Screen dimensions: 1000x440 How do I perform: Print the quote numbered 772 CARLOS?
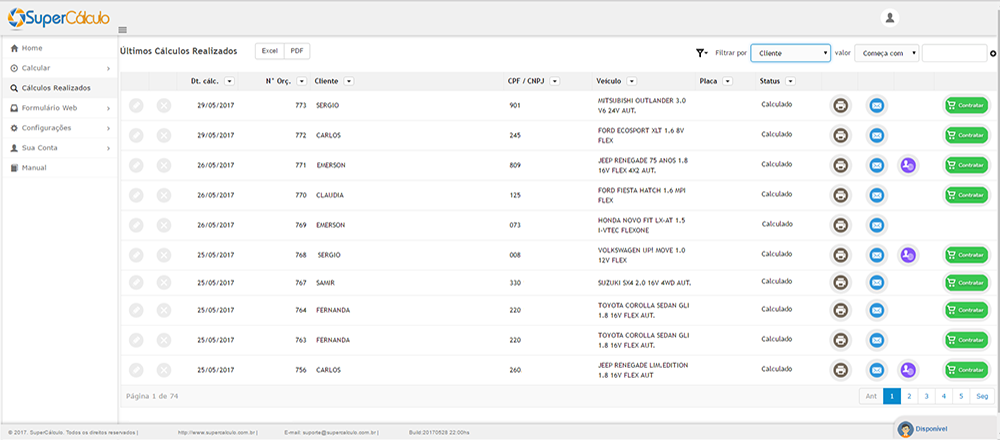click(x=841, y=135)
